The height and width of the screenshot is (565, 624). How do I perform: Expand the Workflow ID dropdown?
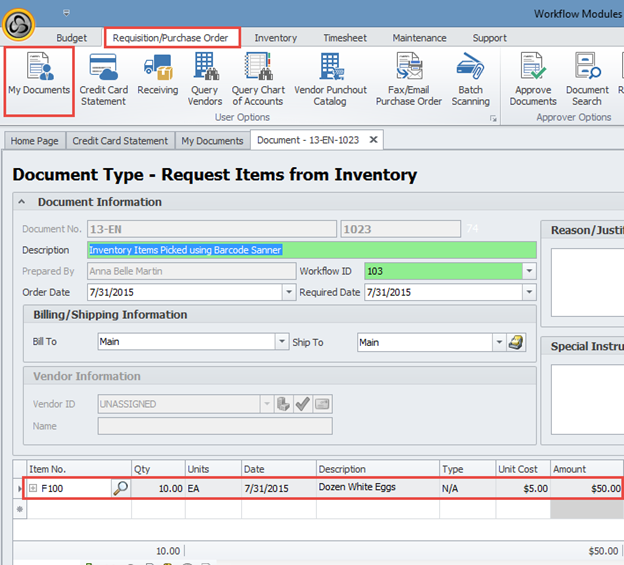529,271
